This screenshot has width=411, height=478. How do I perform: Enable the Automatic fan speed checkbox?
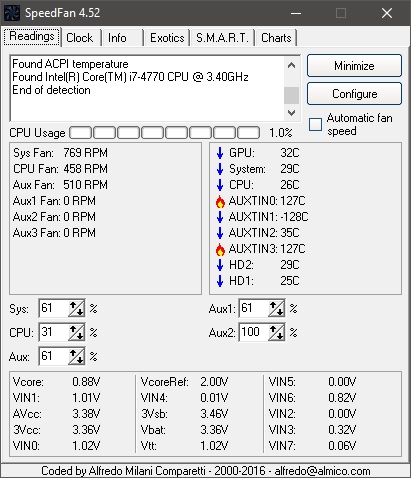tap(315, 124)
